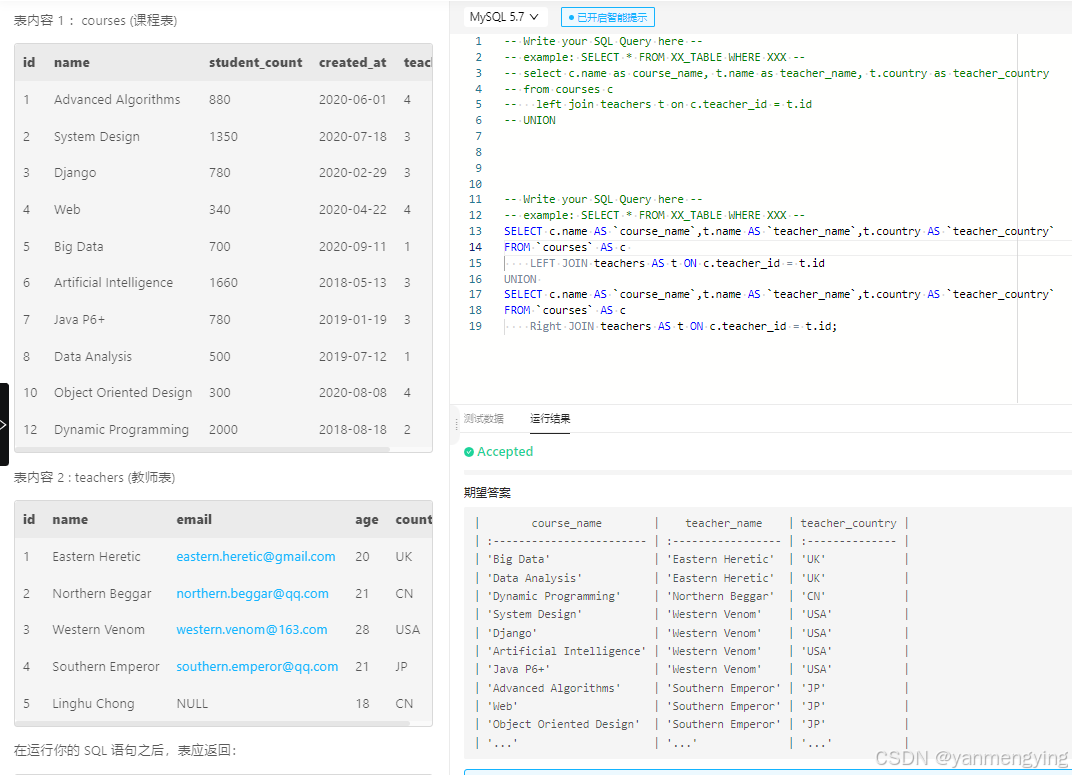Open the western.venom@163.com email link
This screenshot has height=775, width=1072.
252,629
